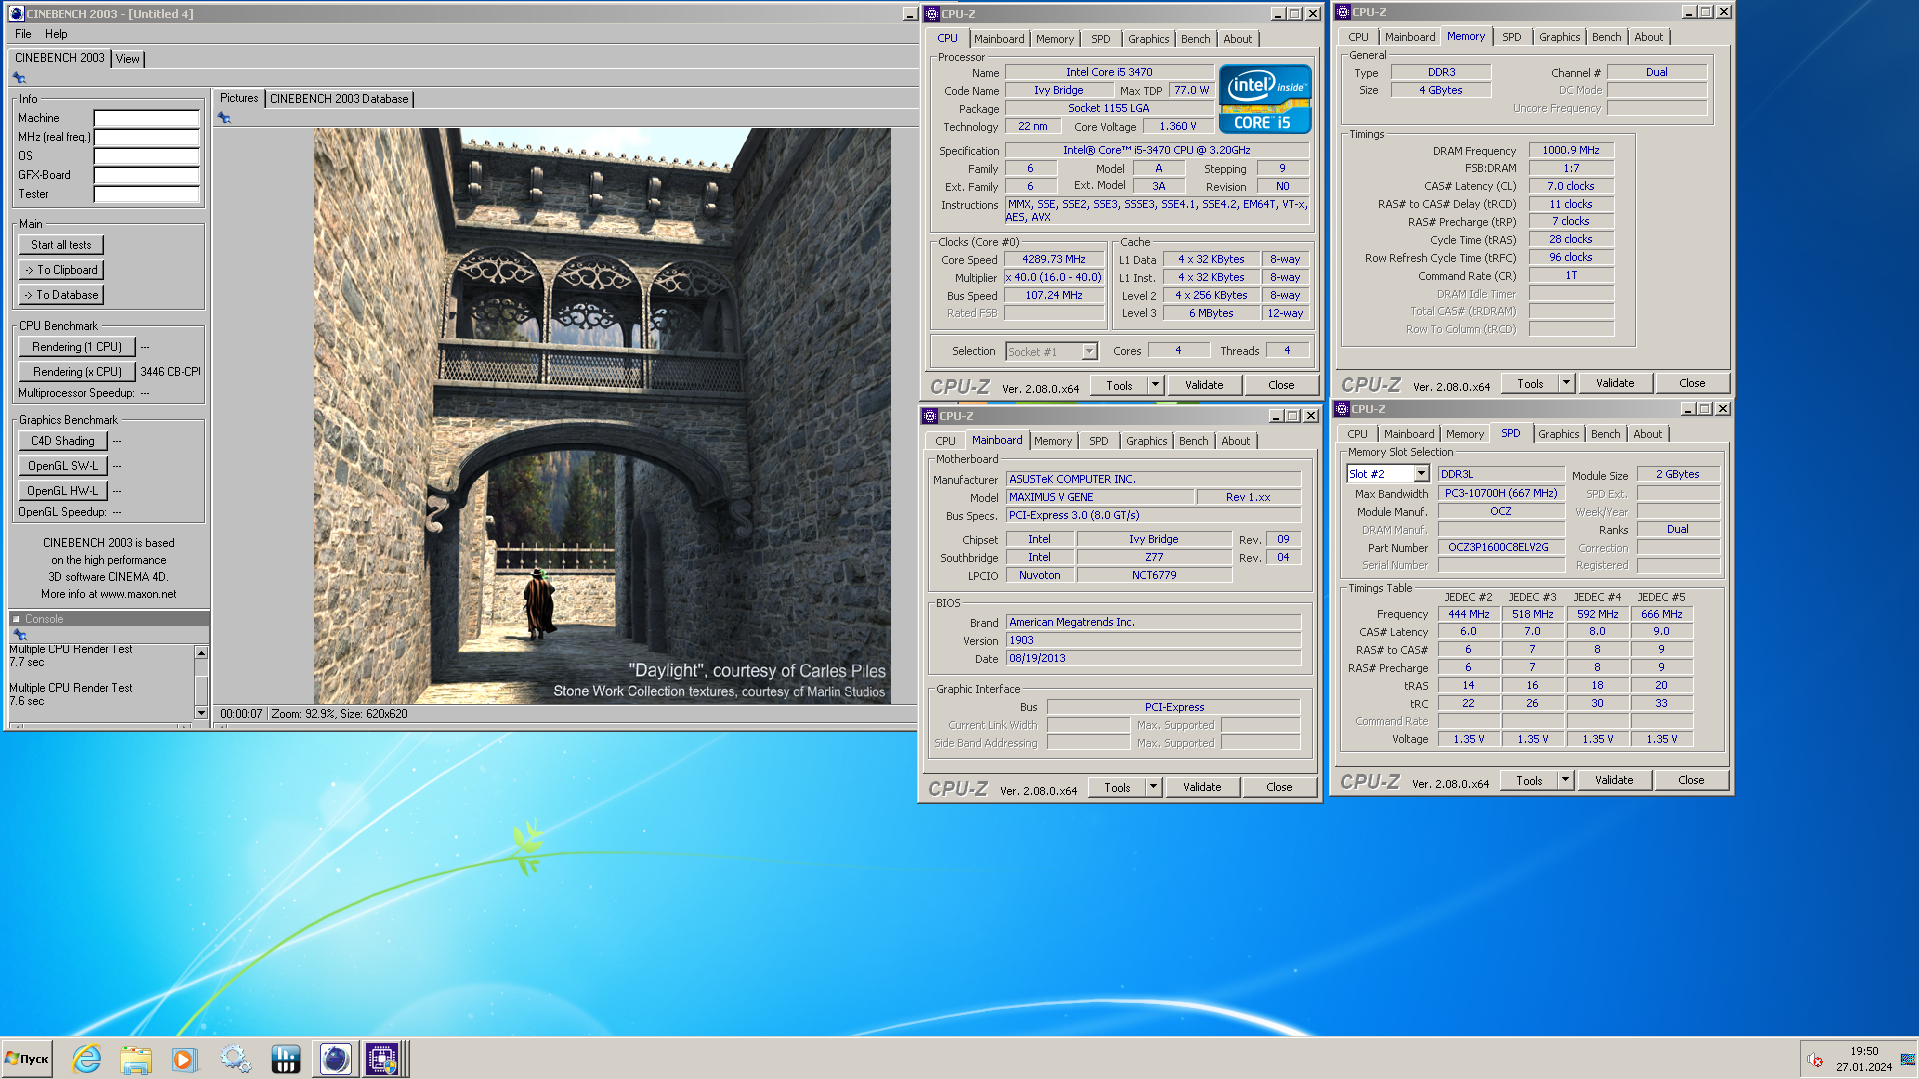
Task: Collapse the Console panel with its square icon
Action: tap(16, 619)
